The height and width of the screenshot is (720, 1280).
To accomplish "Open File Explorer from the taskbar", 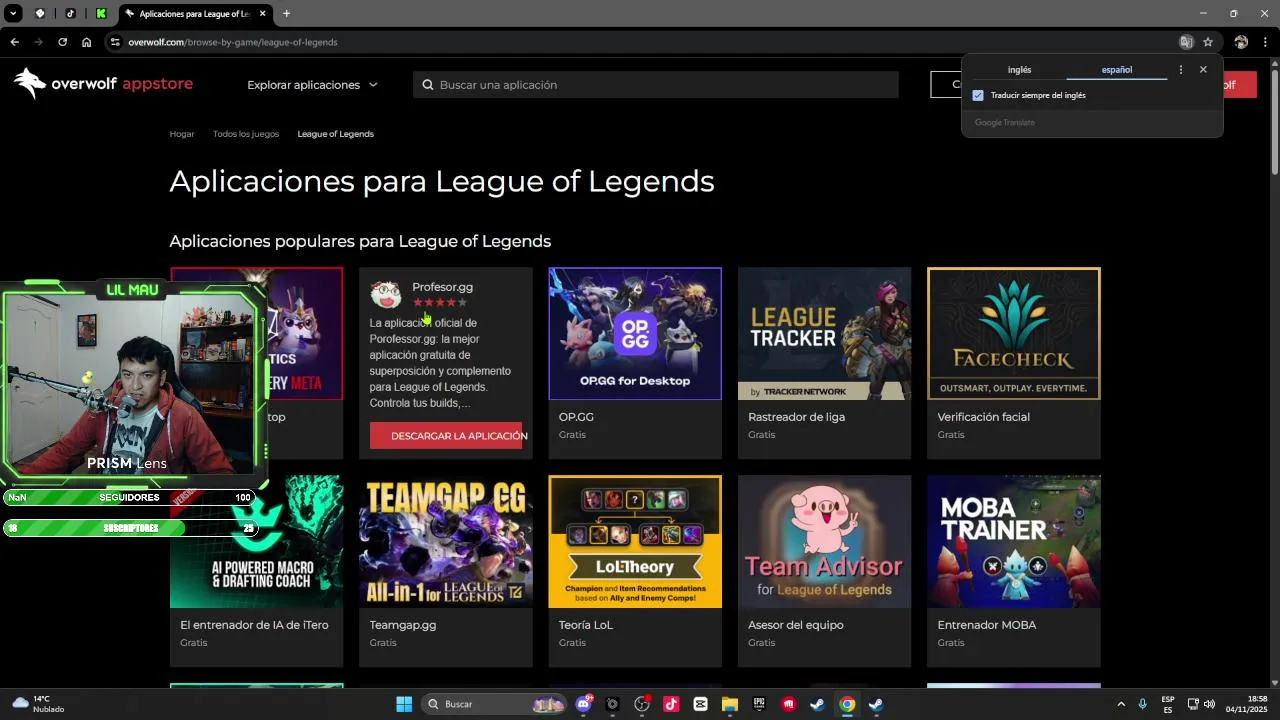I will tap(729, 704).
